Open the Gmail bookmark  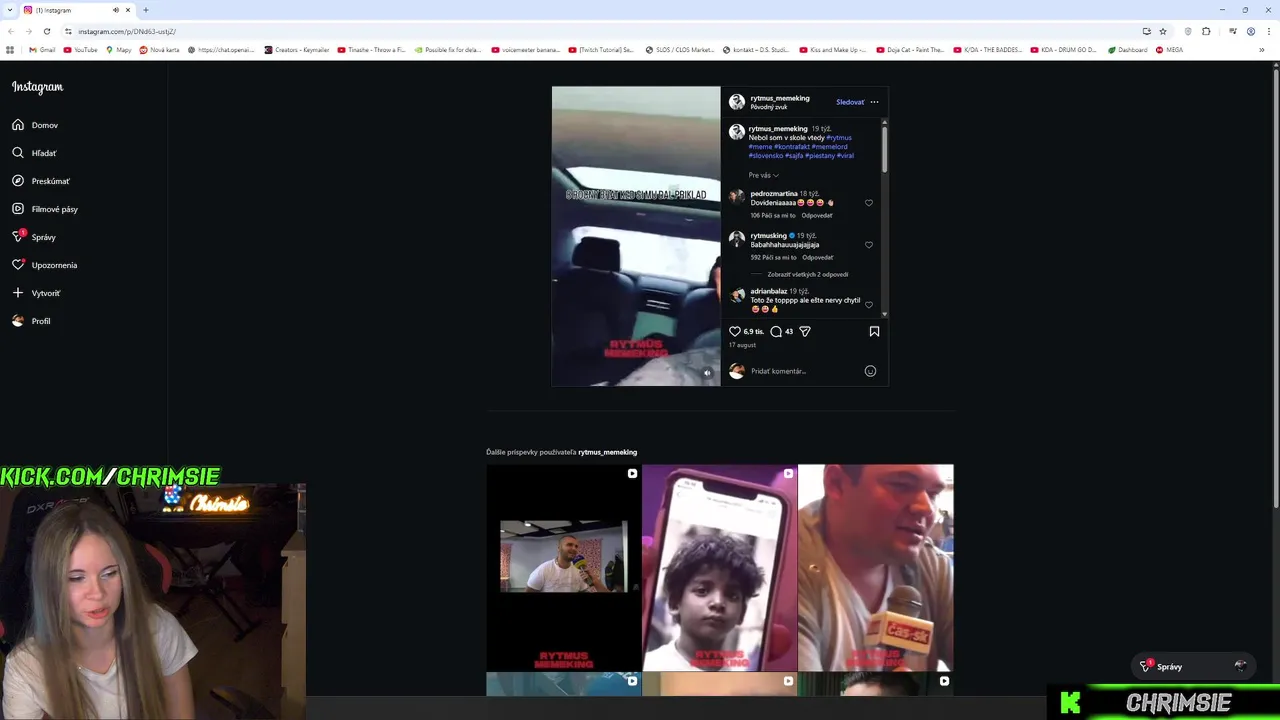tap(42, 50)
